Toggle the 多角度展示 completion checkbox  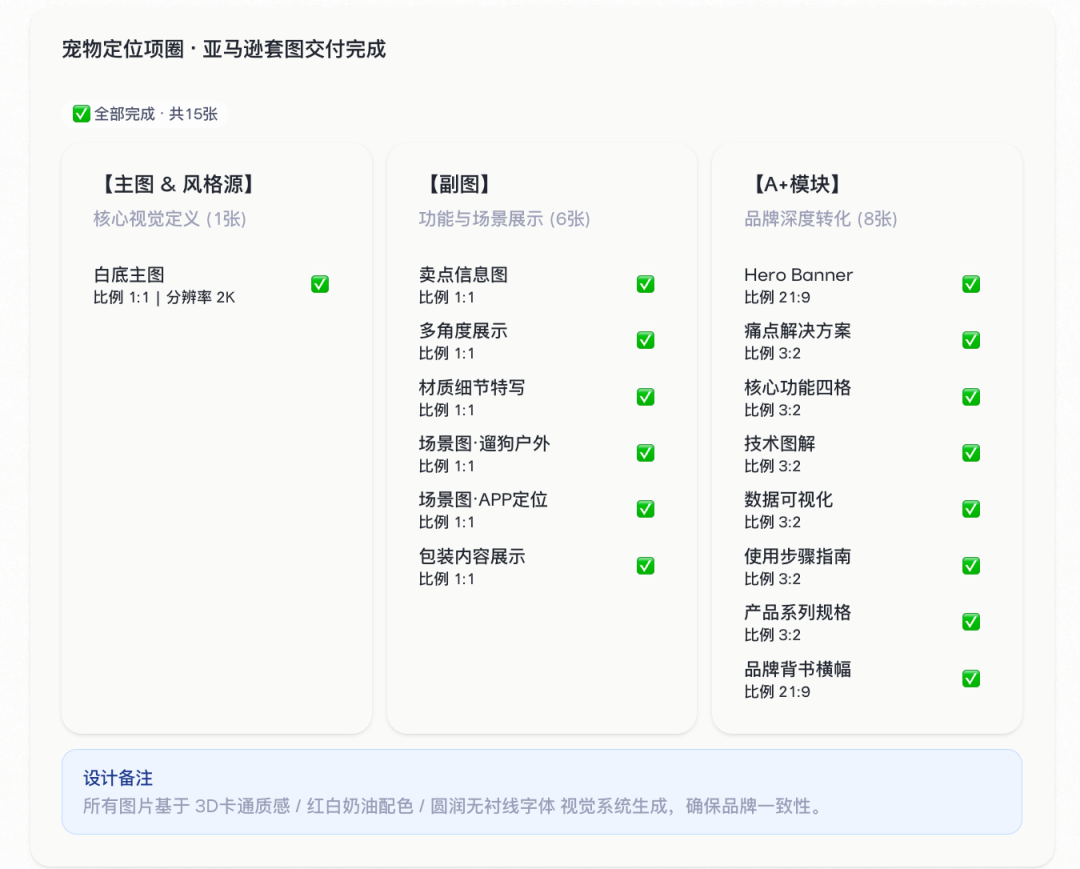[645, 340]
